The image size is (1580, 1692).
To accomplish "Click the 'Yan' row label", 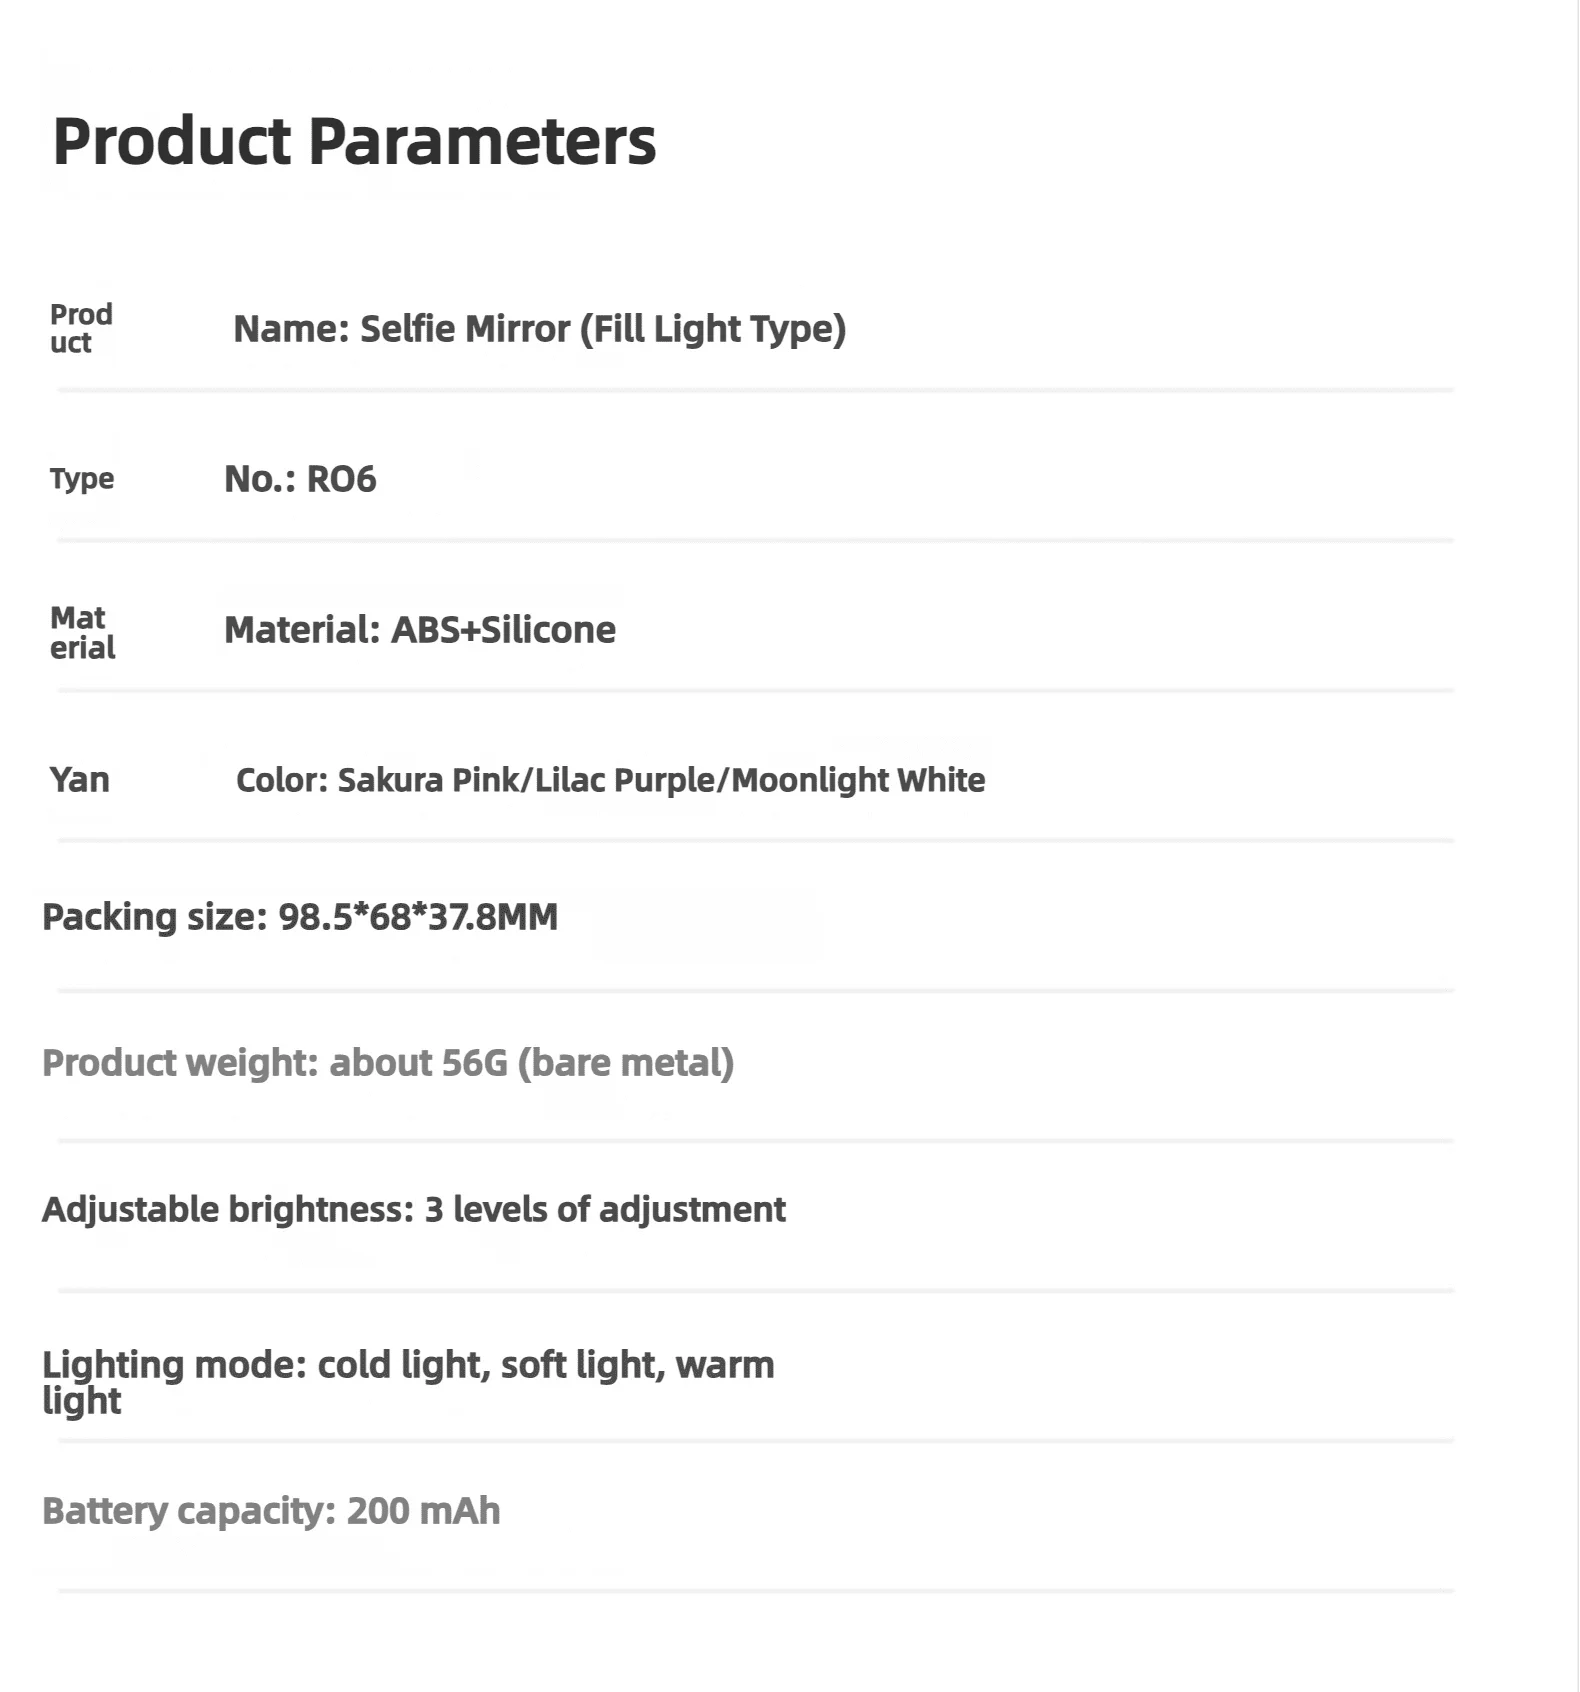I will point(79,779).
